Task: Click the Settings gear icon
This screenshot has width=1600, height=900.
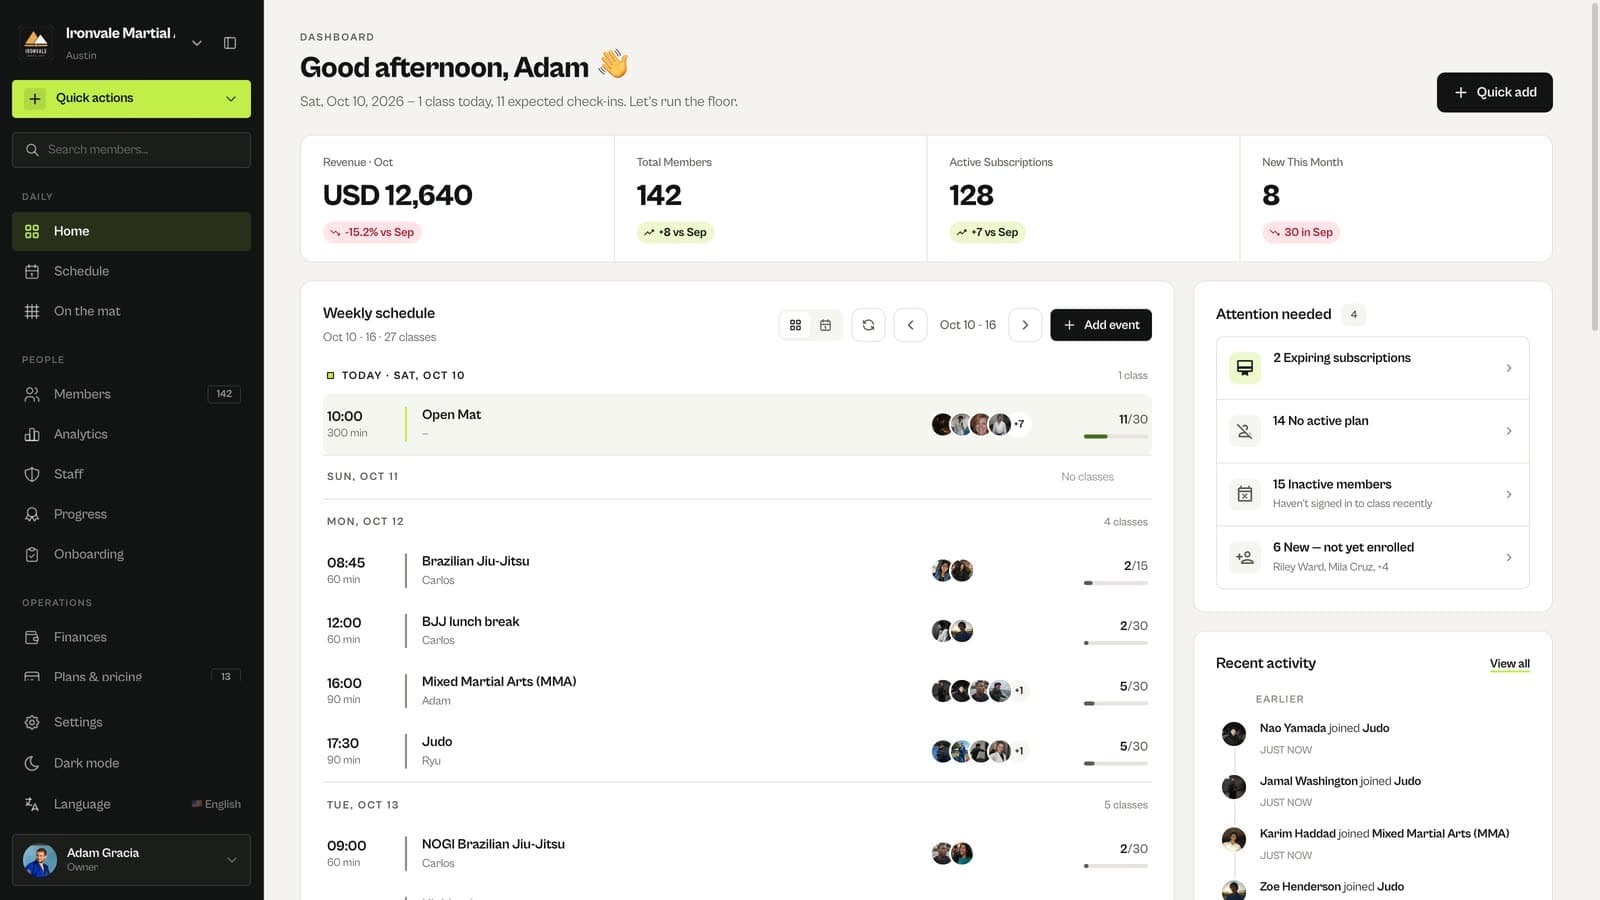Action: pos(32,722)
